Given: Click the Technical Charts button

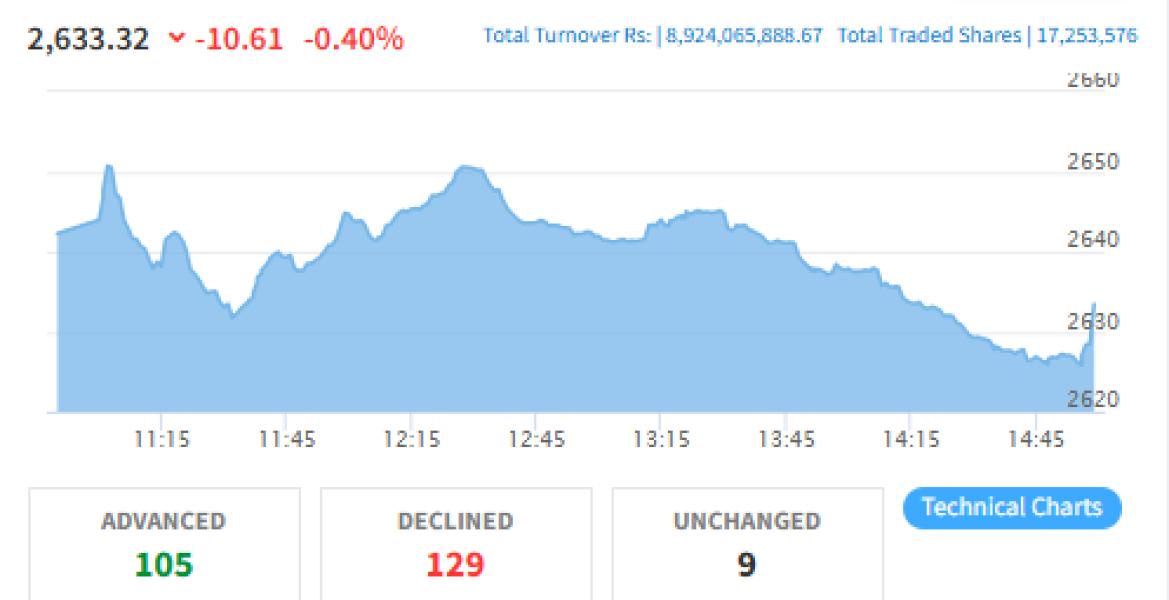Looking at the screenshot, I should tap(1011, 507).
